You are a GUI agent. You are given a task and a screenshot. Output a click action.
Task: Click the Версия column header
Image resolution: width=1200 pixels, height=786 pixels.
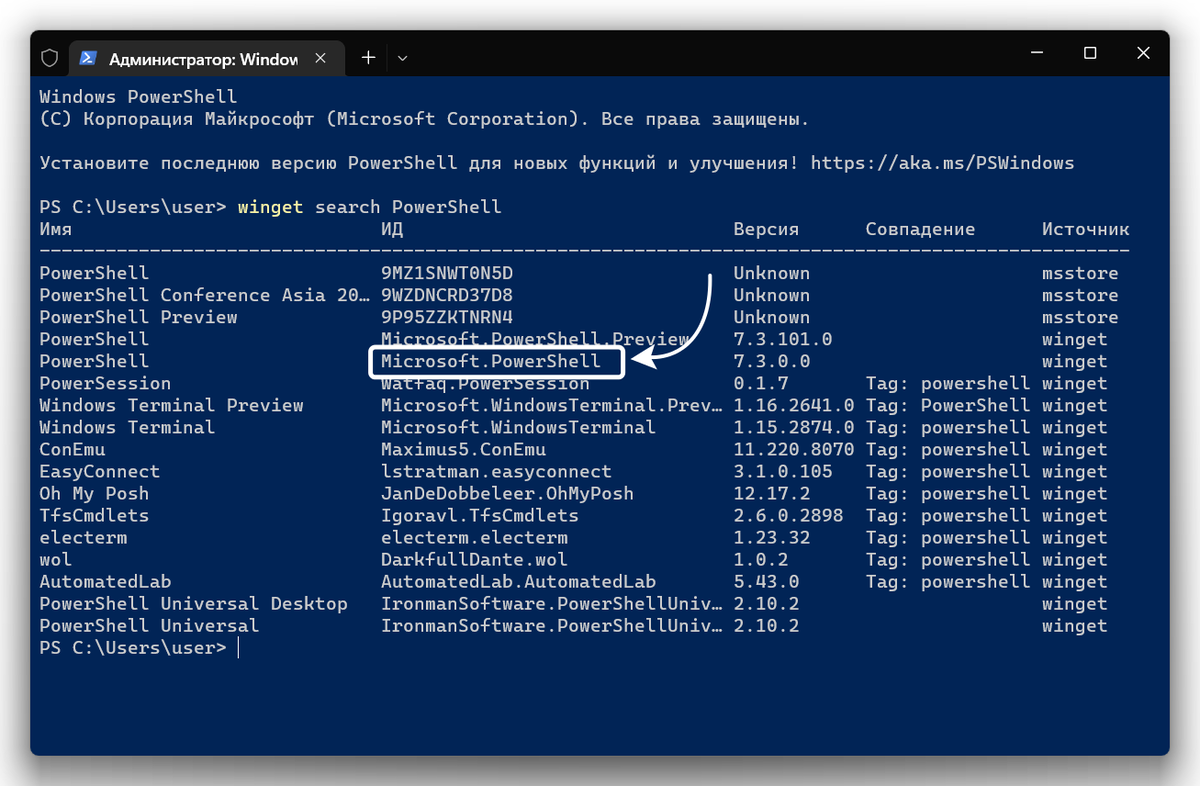click(x=766, y=229)
